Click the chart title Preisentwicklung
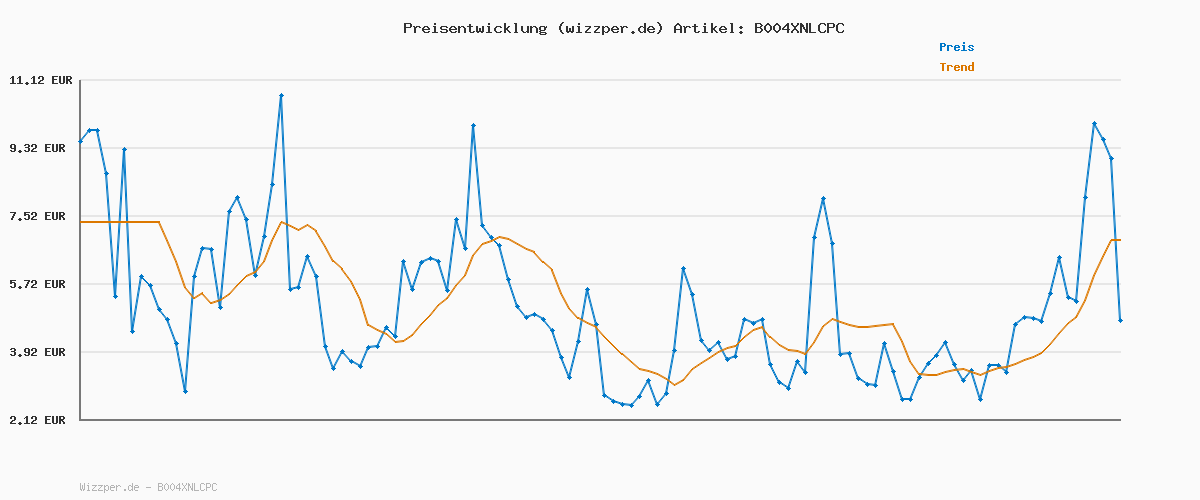 pos(474,28)
